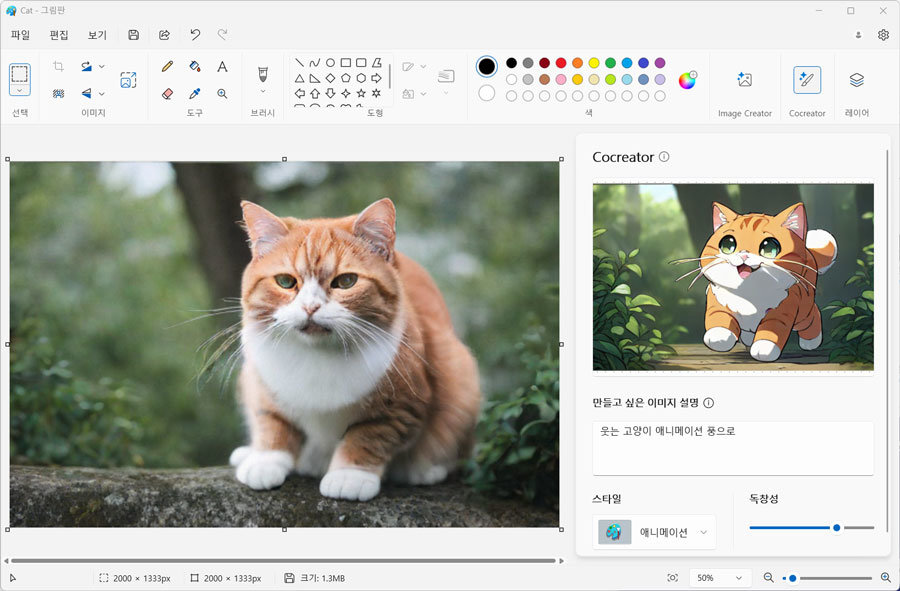Pick the red color swatch
900x591 pixels.
(x=561, y=63)
